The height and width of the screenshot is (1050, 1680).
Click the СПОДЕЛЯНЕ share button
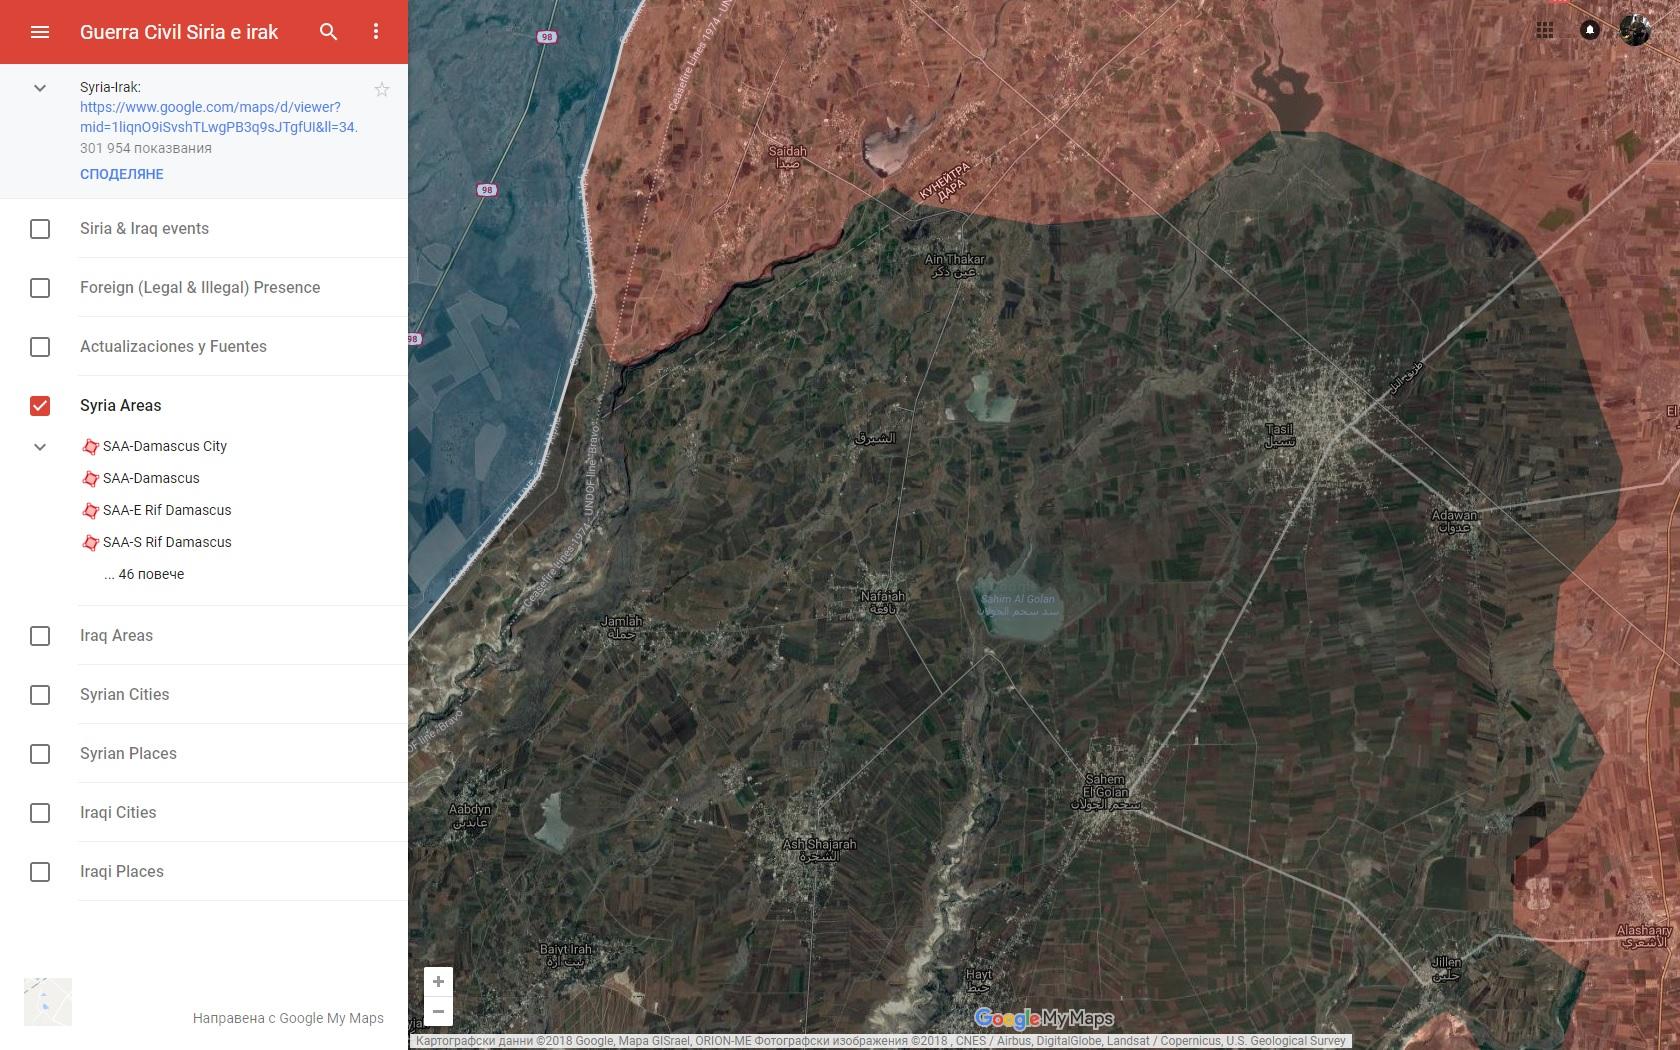click(x=122, y=174)
